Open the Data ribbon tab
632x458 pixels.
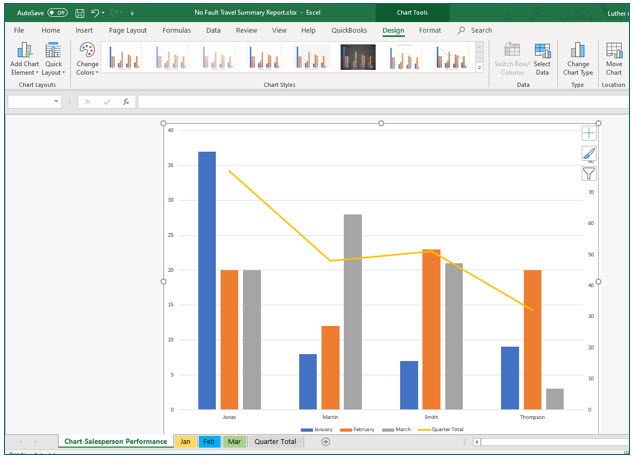213,30
